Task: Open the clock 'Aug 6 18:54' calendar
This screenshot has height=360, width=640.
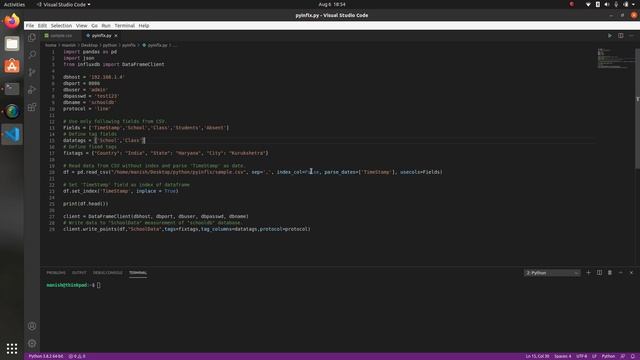Action: pyautogui.click(x=332, y=4)
